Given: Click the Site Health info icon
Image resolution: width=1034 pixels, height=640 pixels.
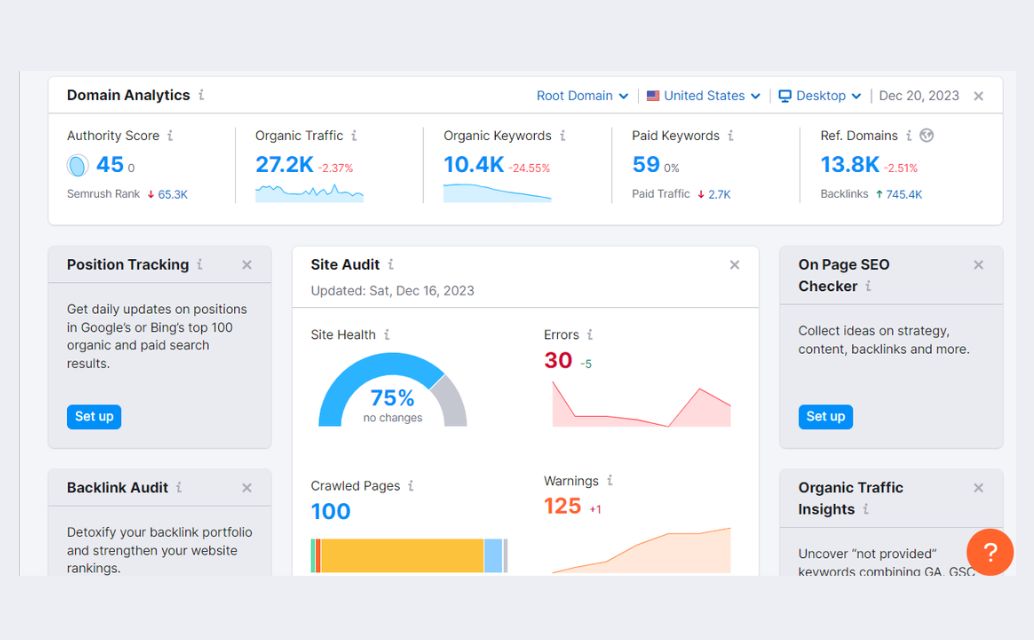Looking at the screenshot, I should pyautogui.click(x=387, y=335).
